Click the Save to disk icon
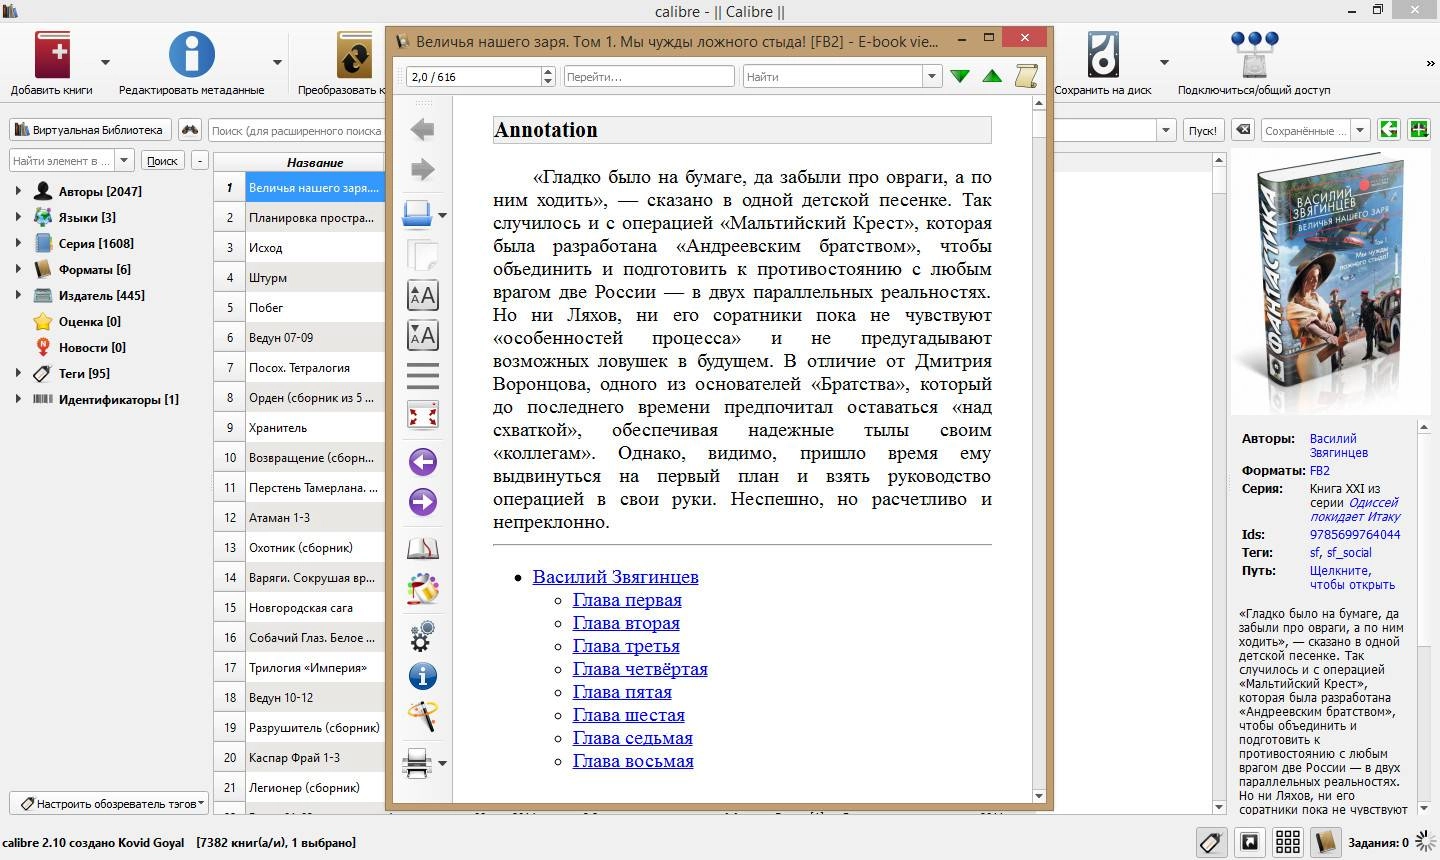1440x860 pixels. click(x=1102, y=54)
